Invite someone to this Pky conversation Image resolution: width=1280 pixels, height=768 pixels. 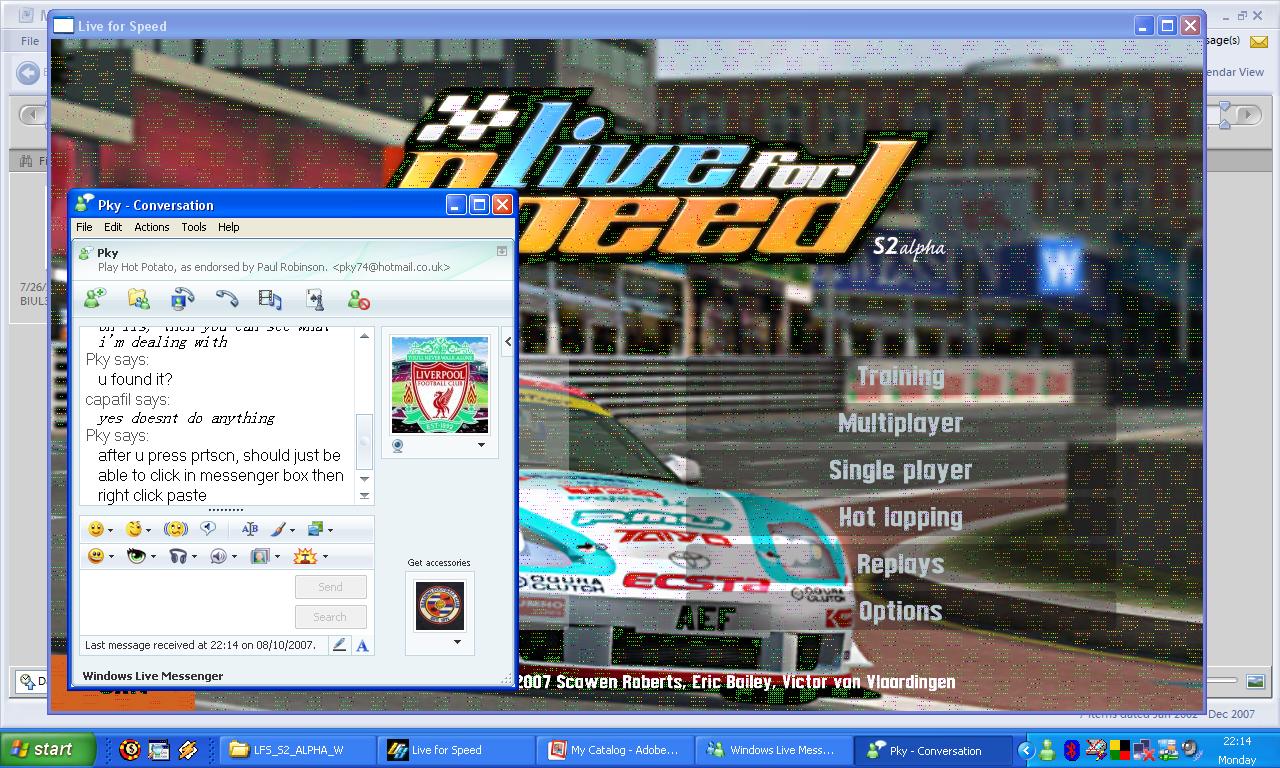[x=95, y=298]
